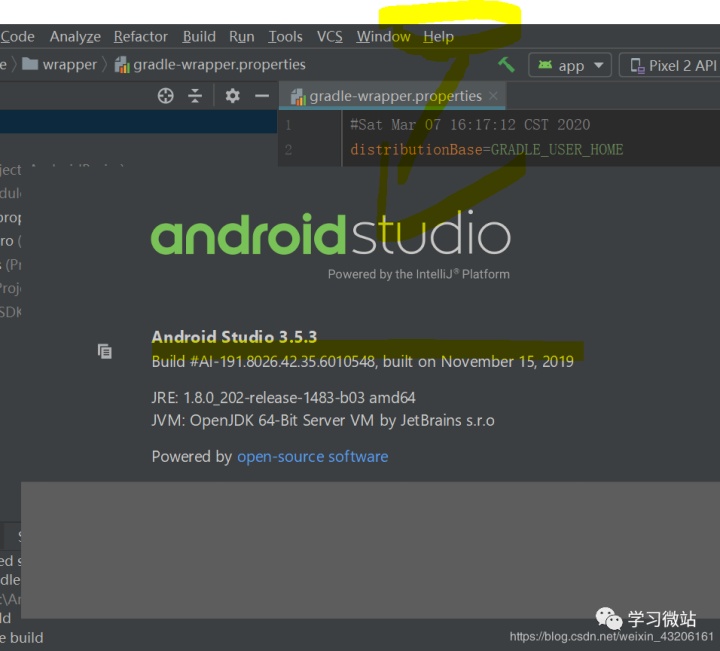Click the android icon in app dropdown

coord(545,65)
